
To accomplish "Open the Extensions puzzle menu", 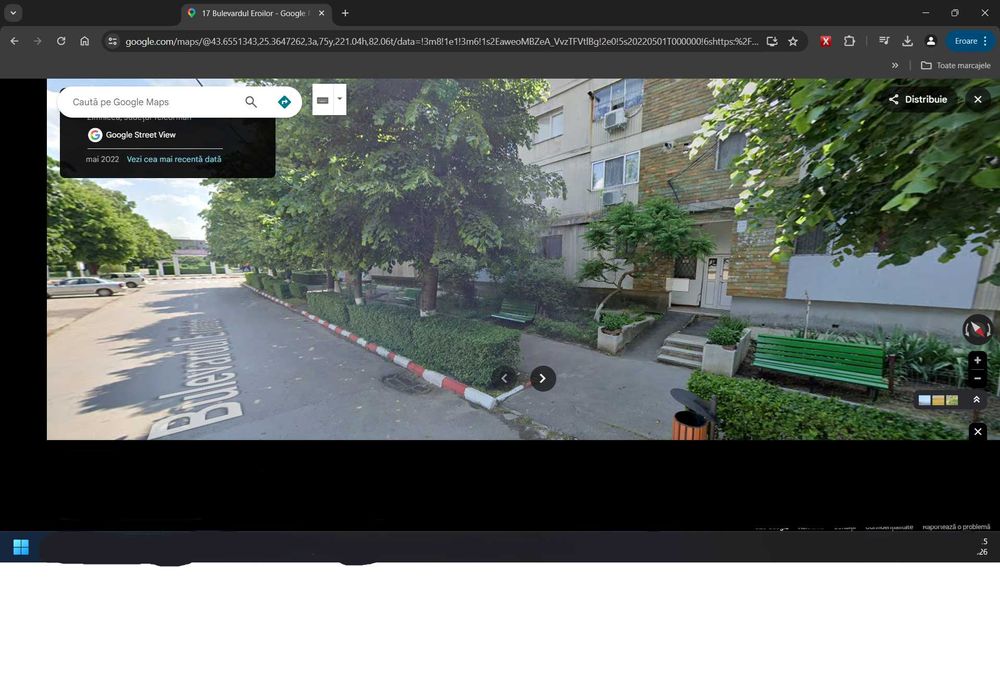I will click(x=849, y=41).
